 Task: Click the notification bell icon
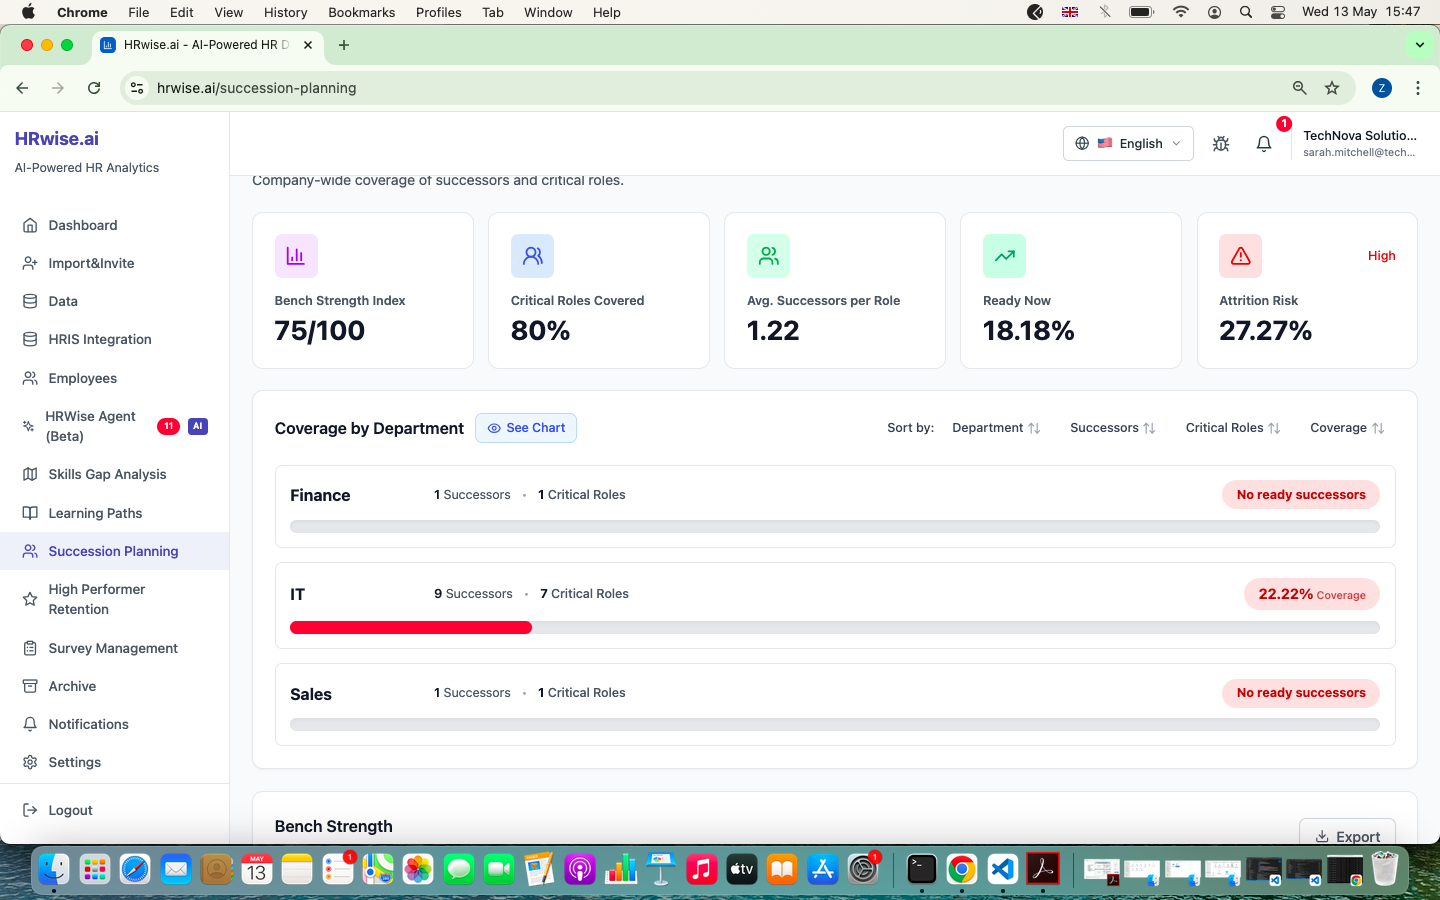click(x=1263, y=144)
